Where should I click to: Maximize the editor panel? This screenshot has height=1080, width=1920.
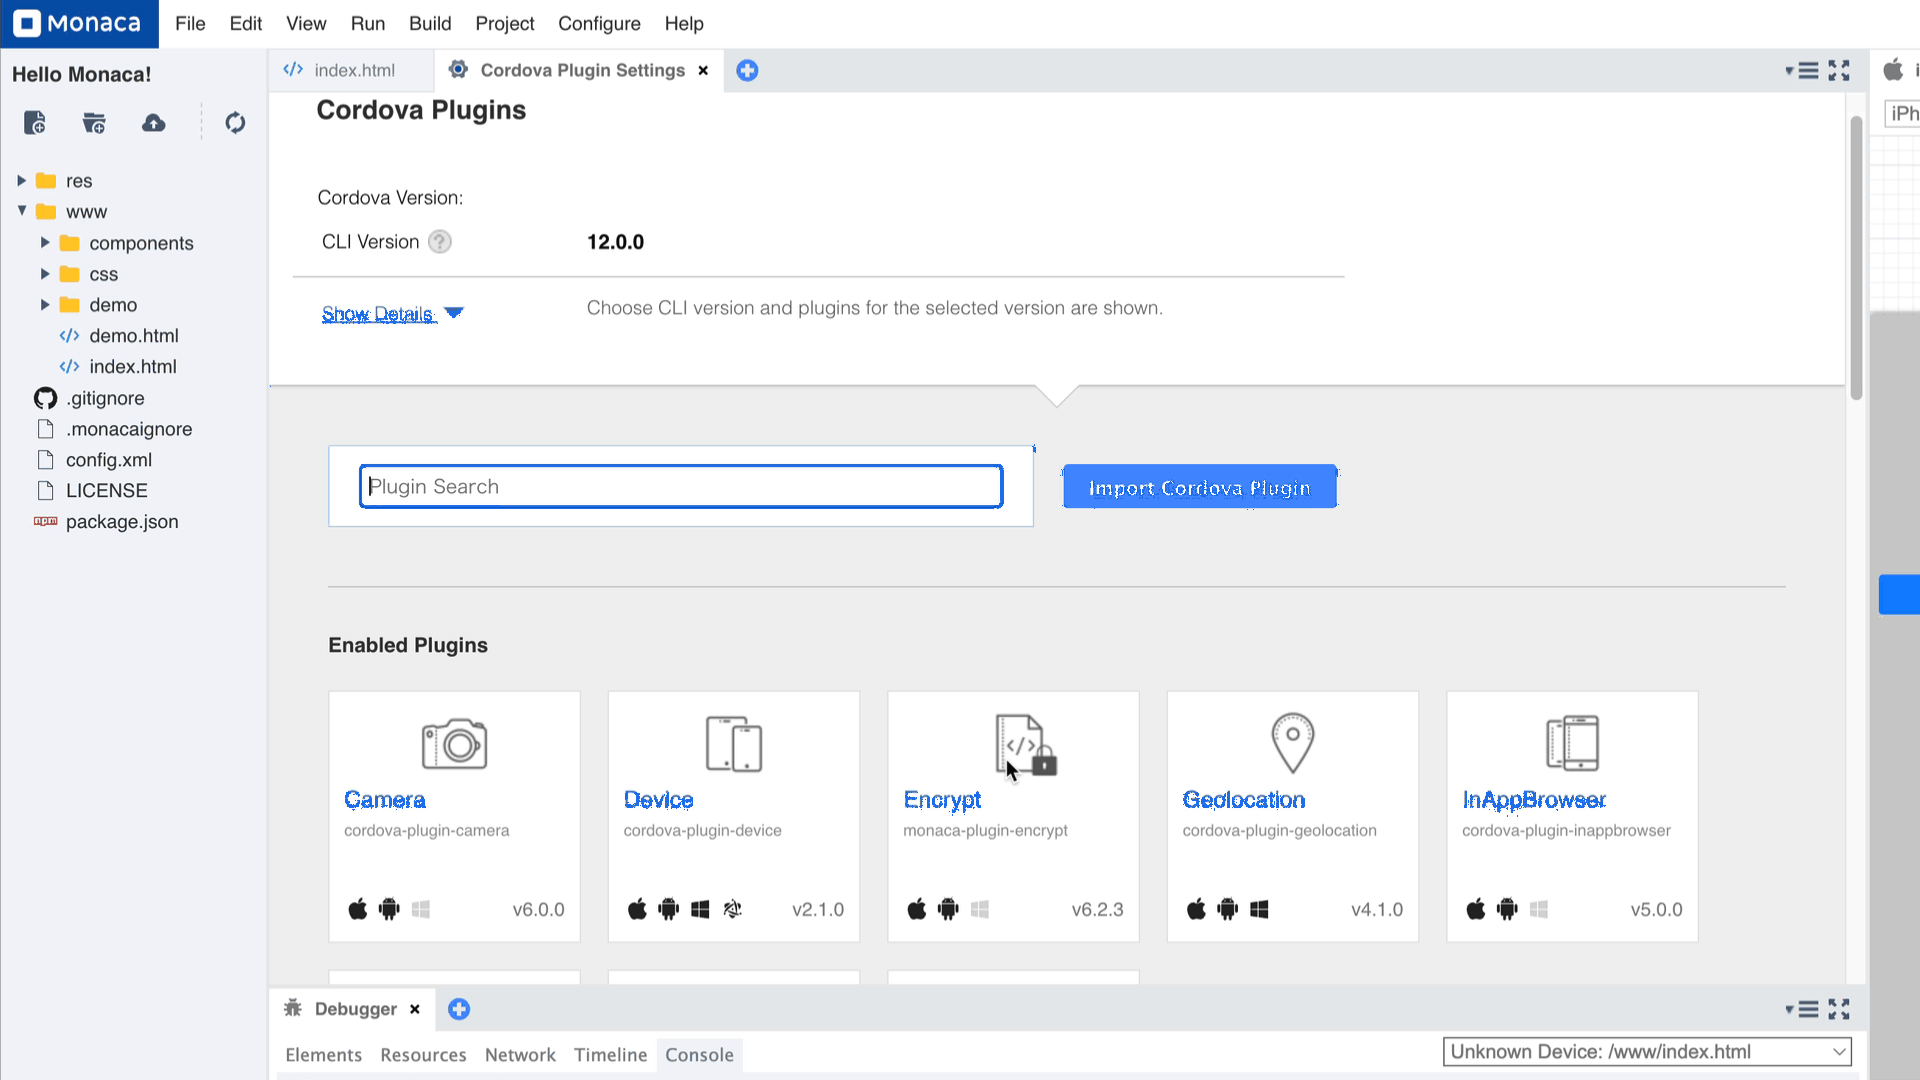point(1839,70)
